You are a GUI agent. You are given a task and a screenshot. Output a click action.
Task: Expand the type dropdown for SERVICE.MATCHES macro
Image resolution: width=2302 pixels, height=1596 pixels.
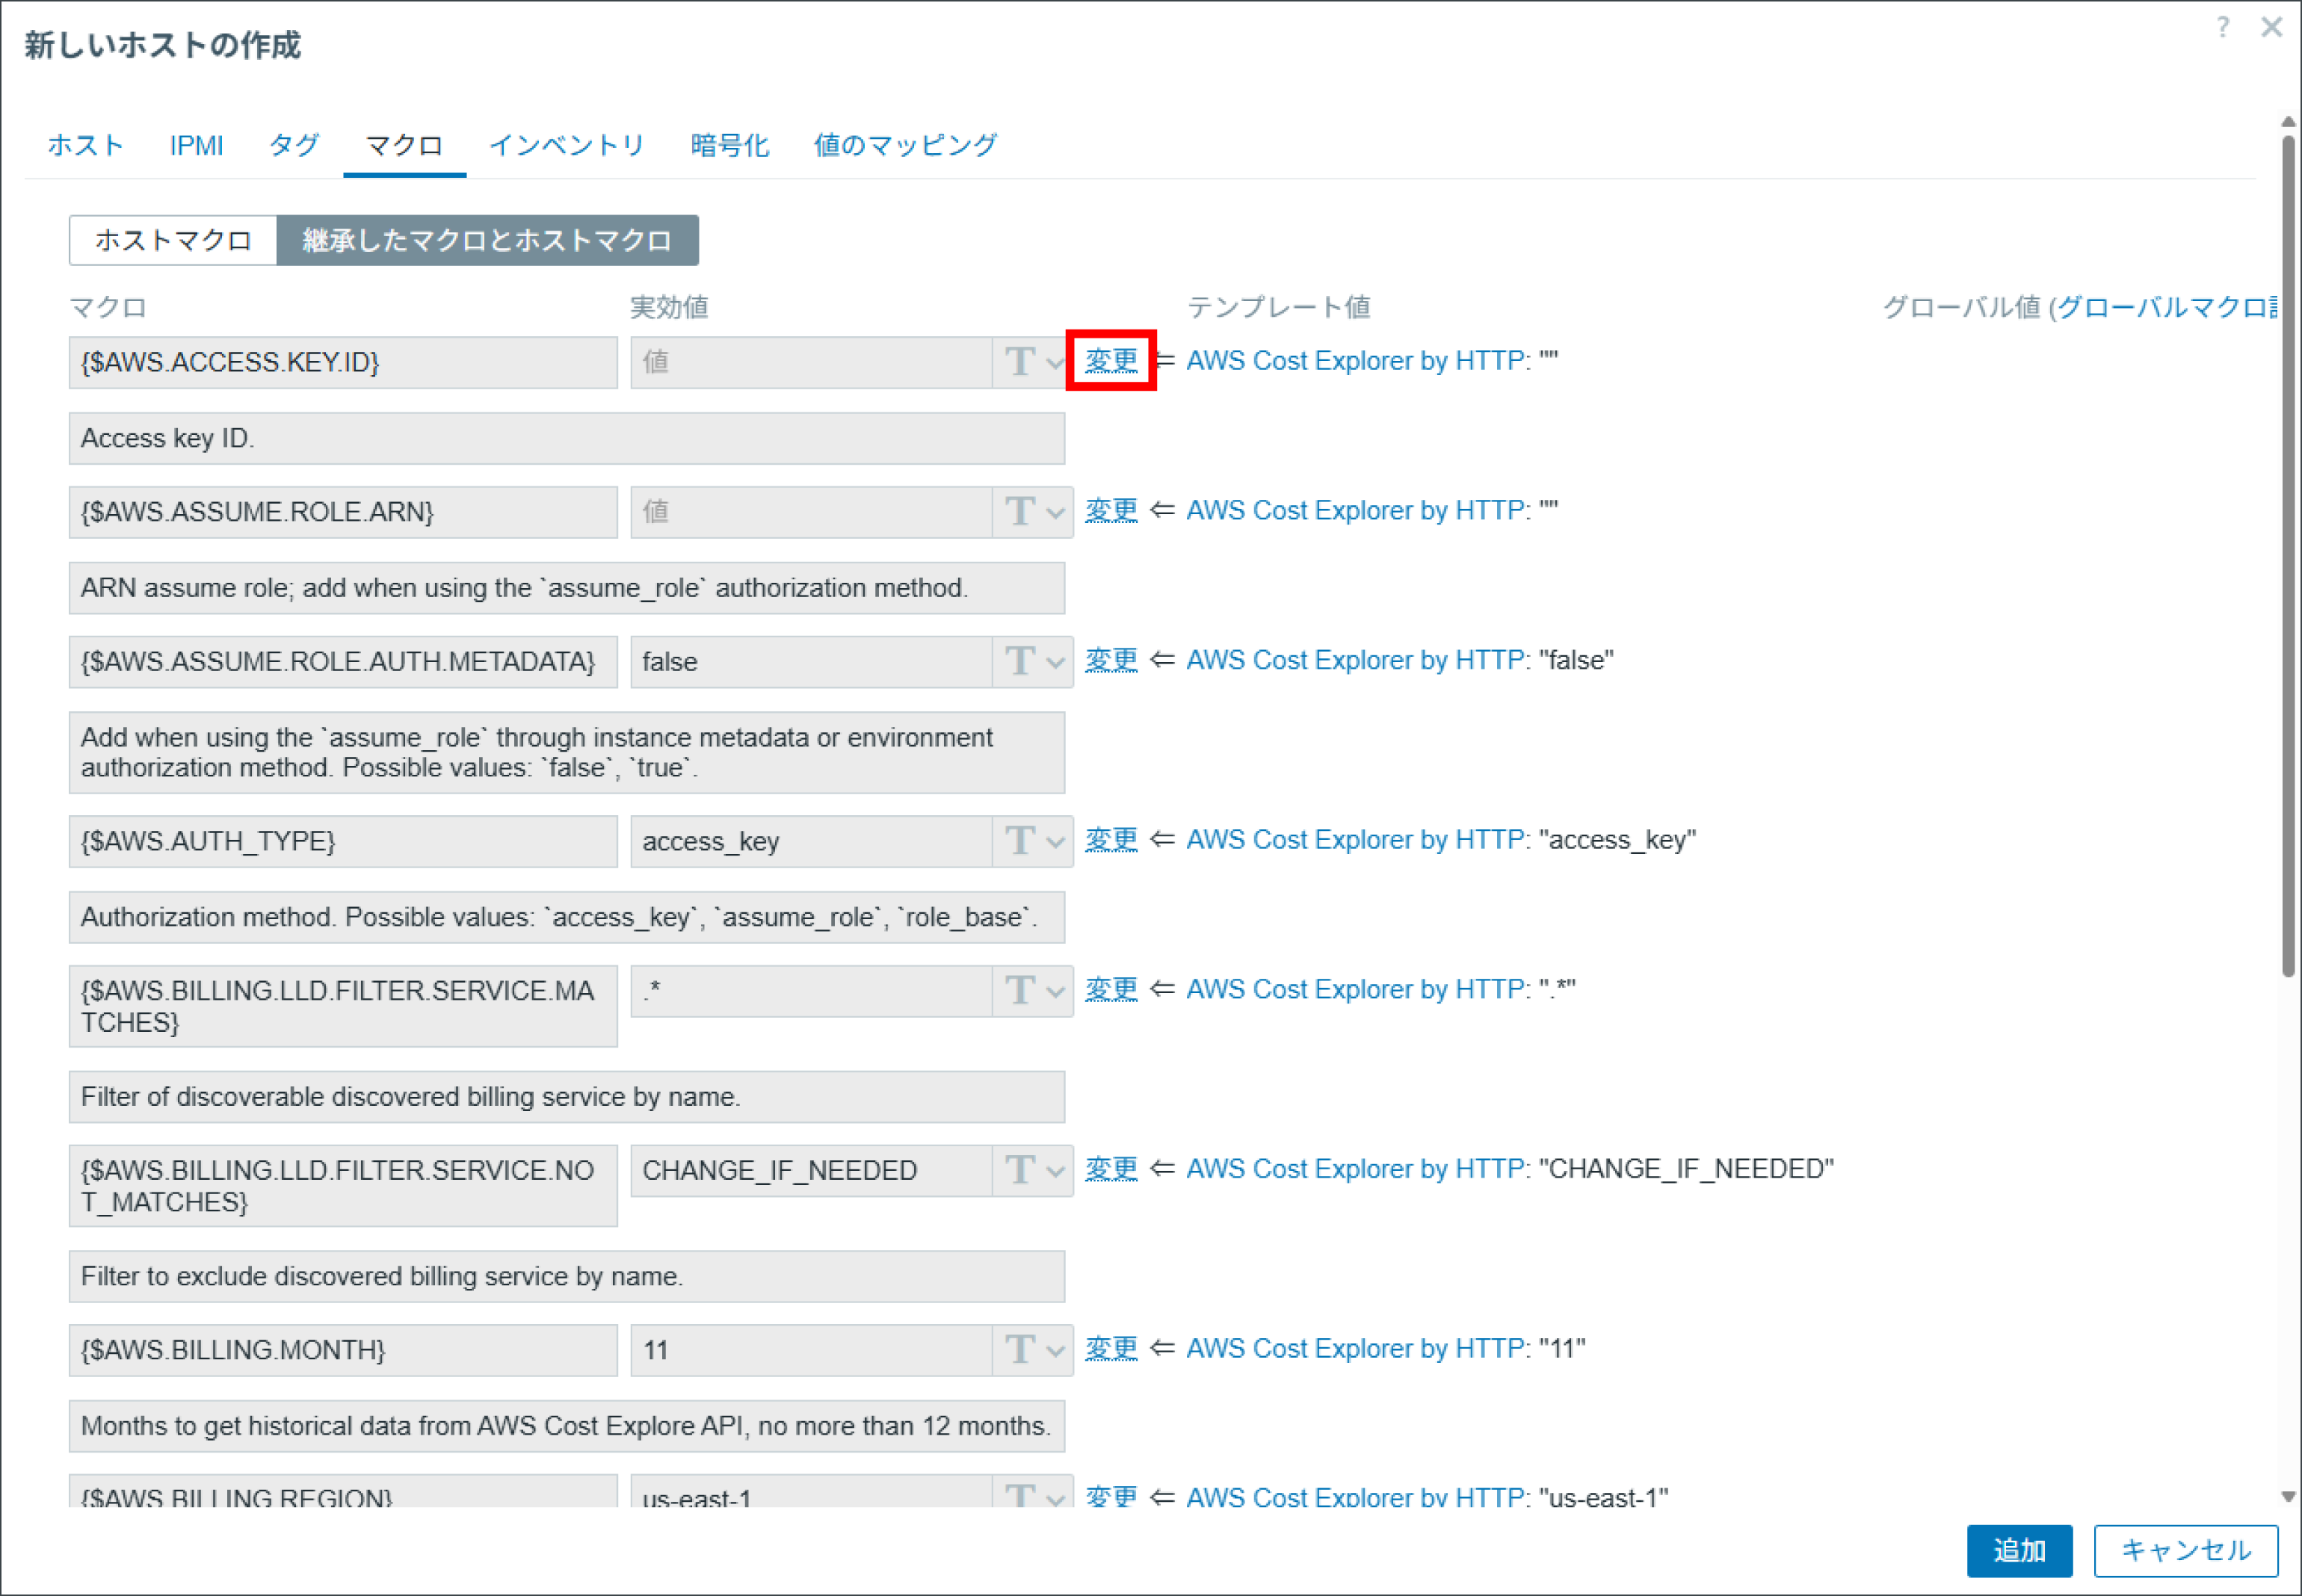pyautogui.click(x=1033, y=991)
